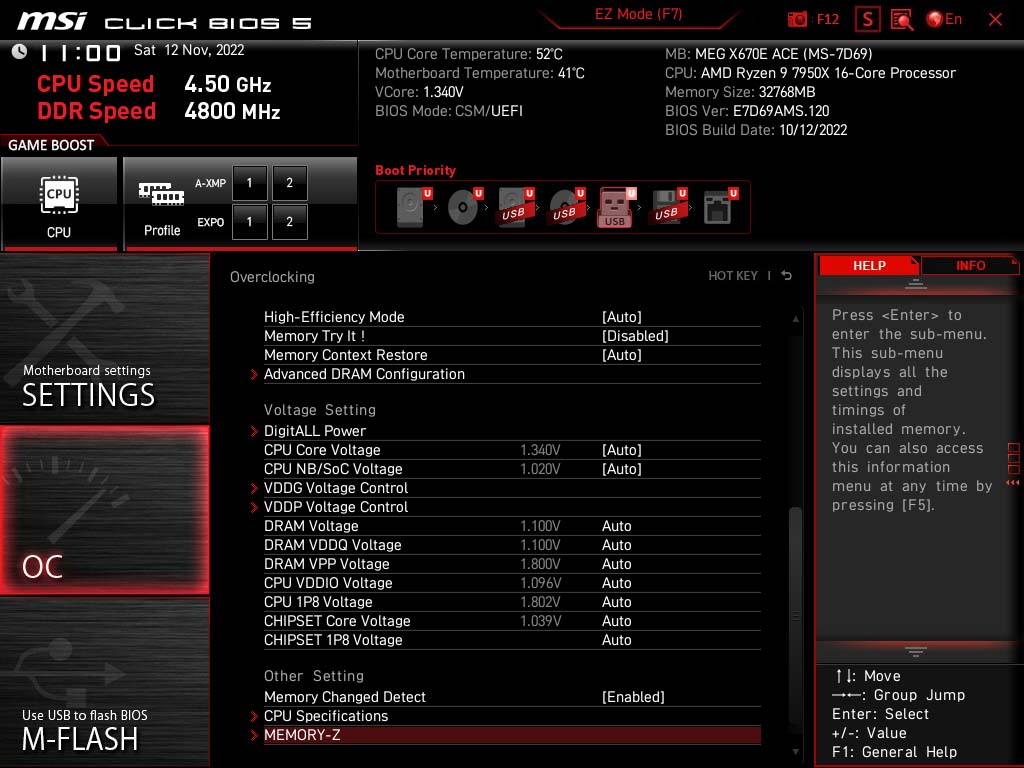The width and height of the screenshot is (1024, 768).
Task: Click the back arrow next to HOT KEY
Action: pyautogui.click(x=787, y=276)
